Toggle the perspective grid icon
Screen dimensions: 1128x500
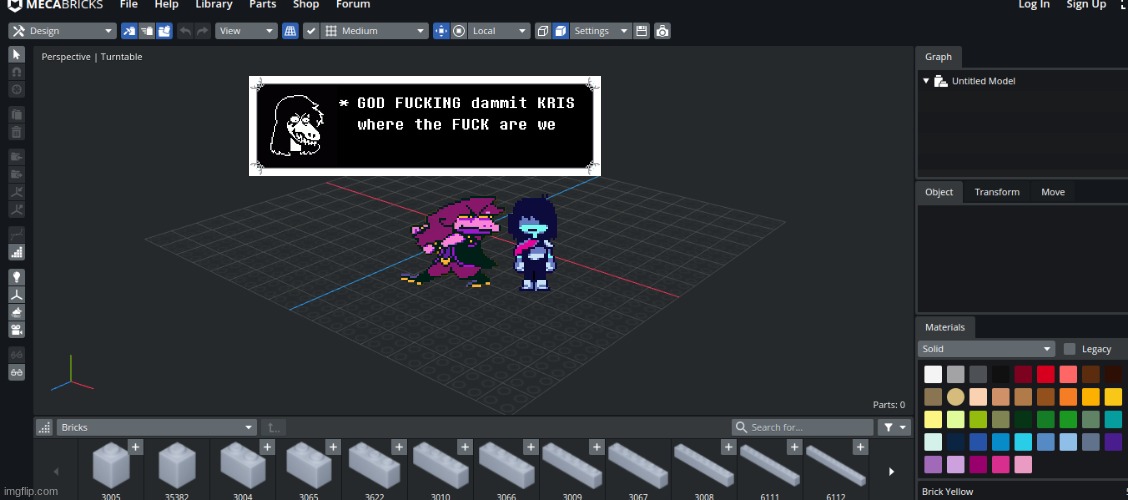pos(290,31)
